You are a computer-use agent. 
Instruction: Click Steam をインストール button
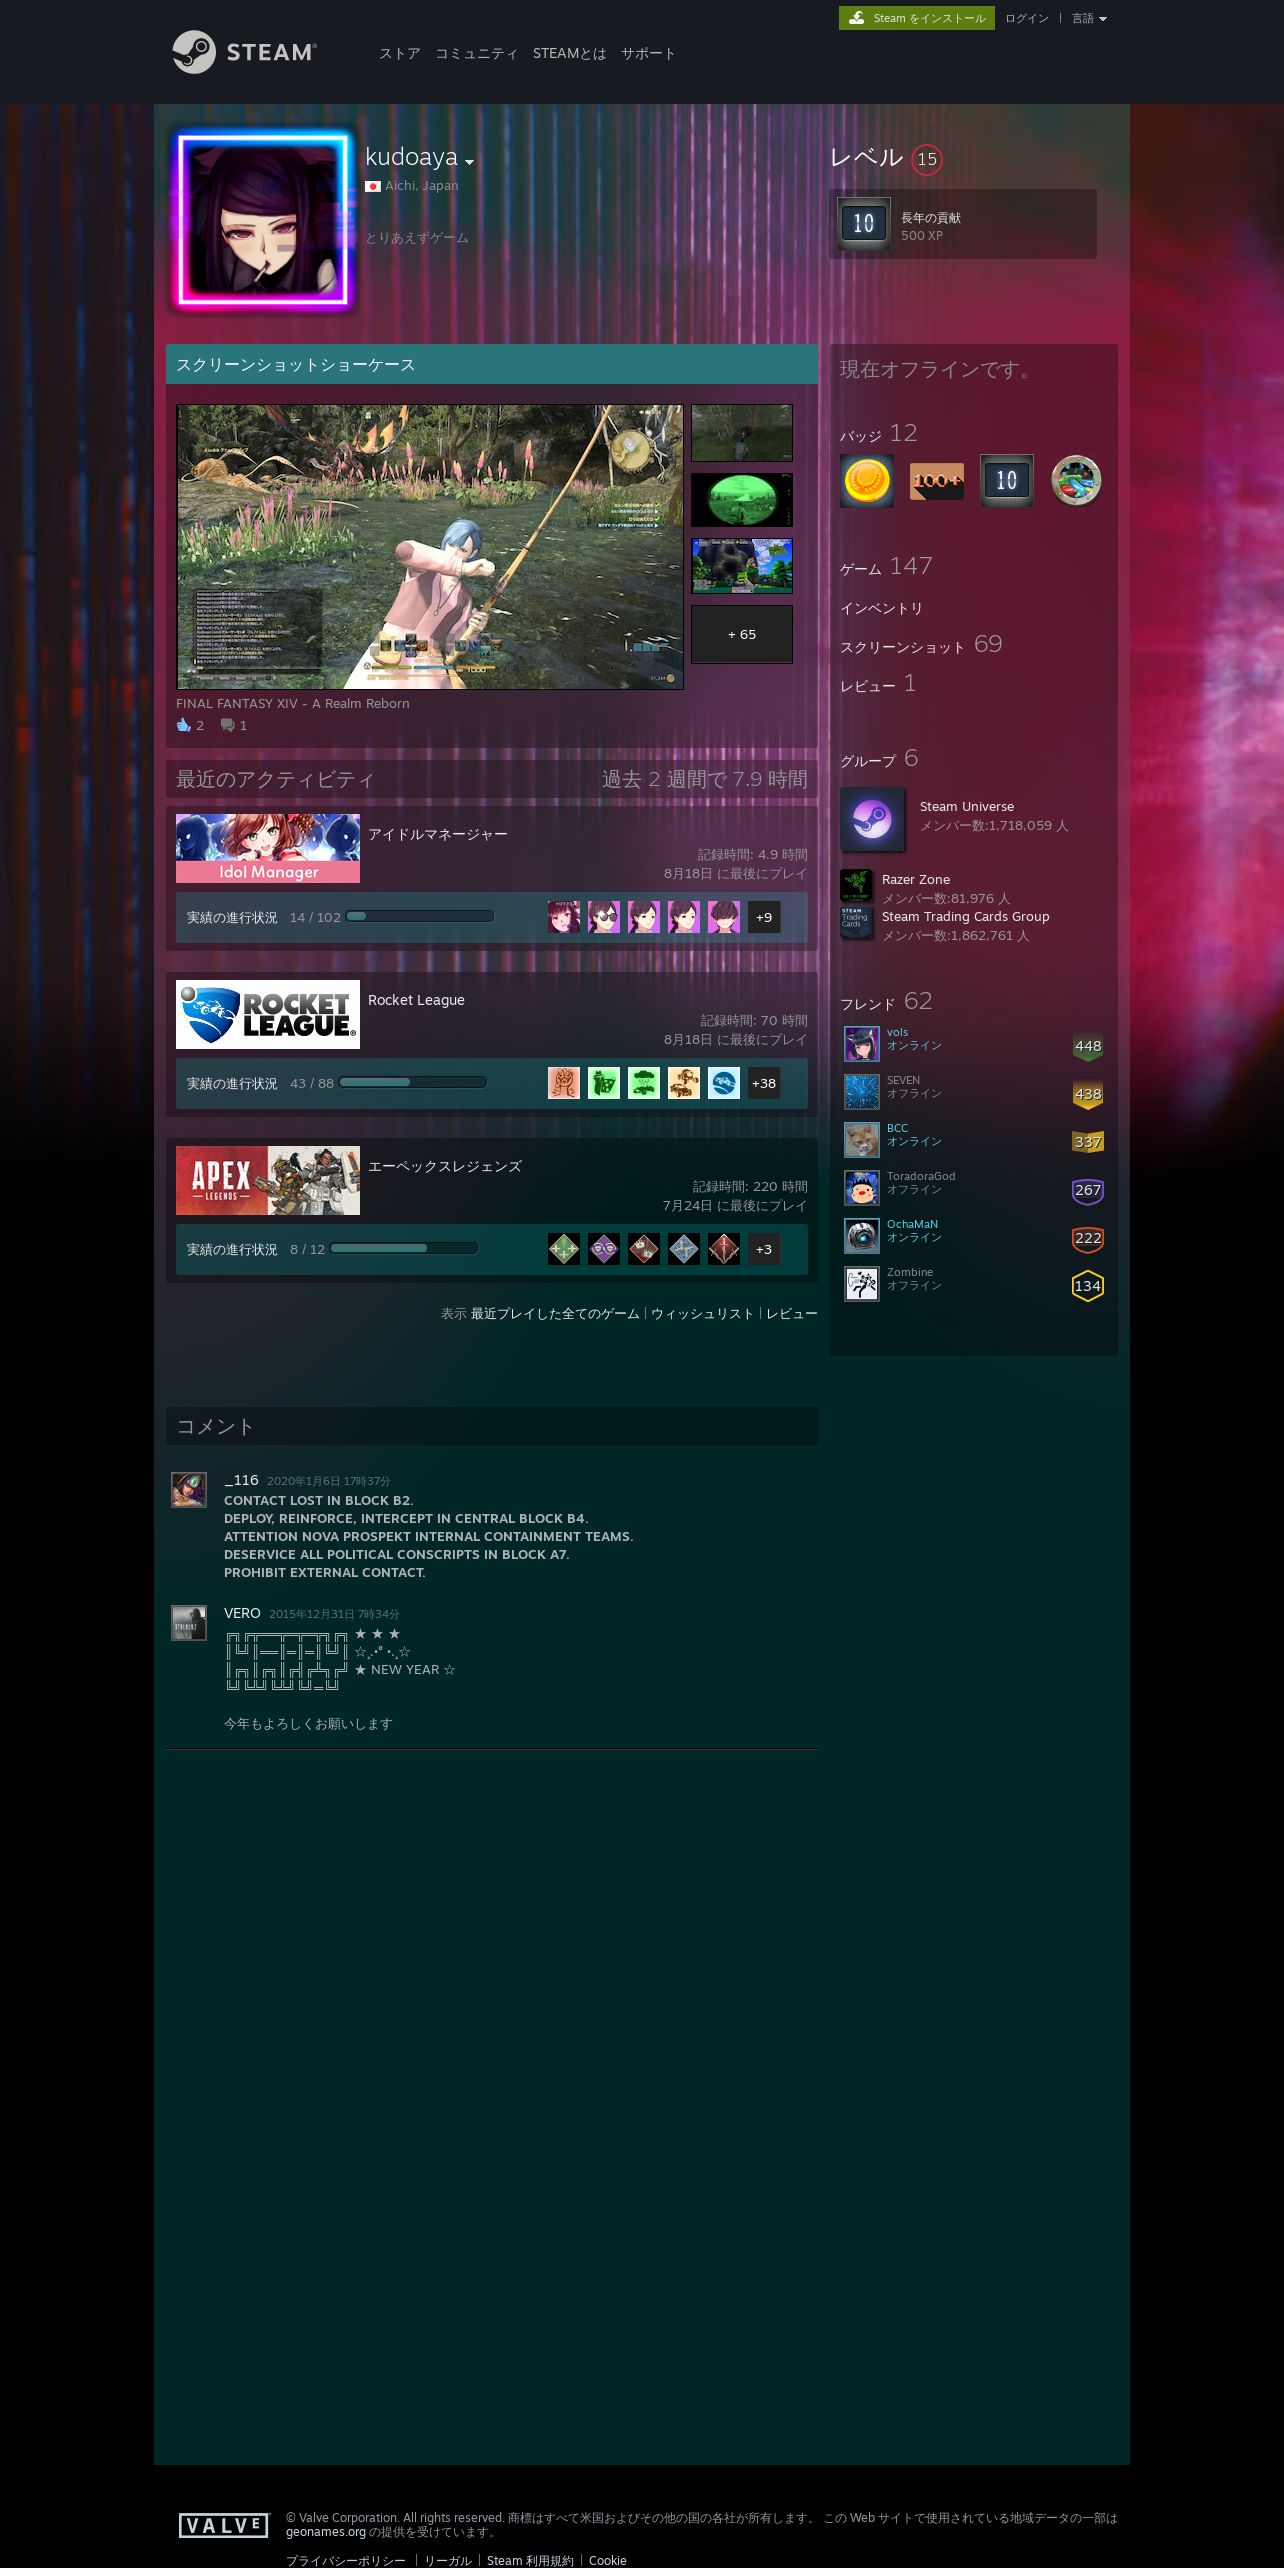point(917,18)
